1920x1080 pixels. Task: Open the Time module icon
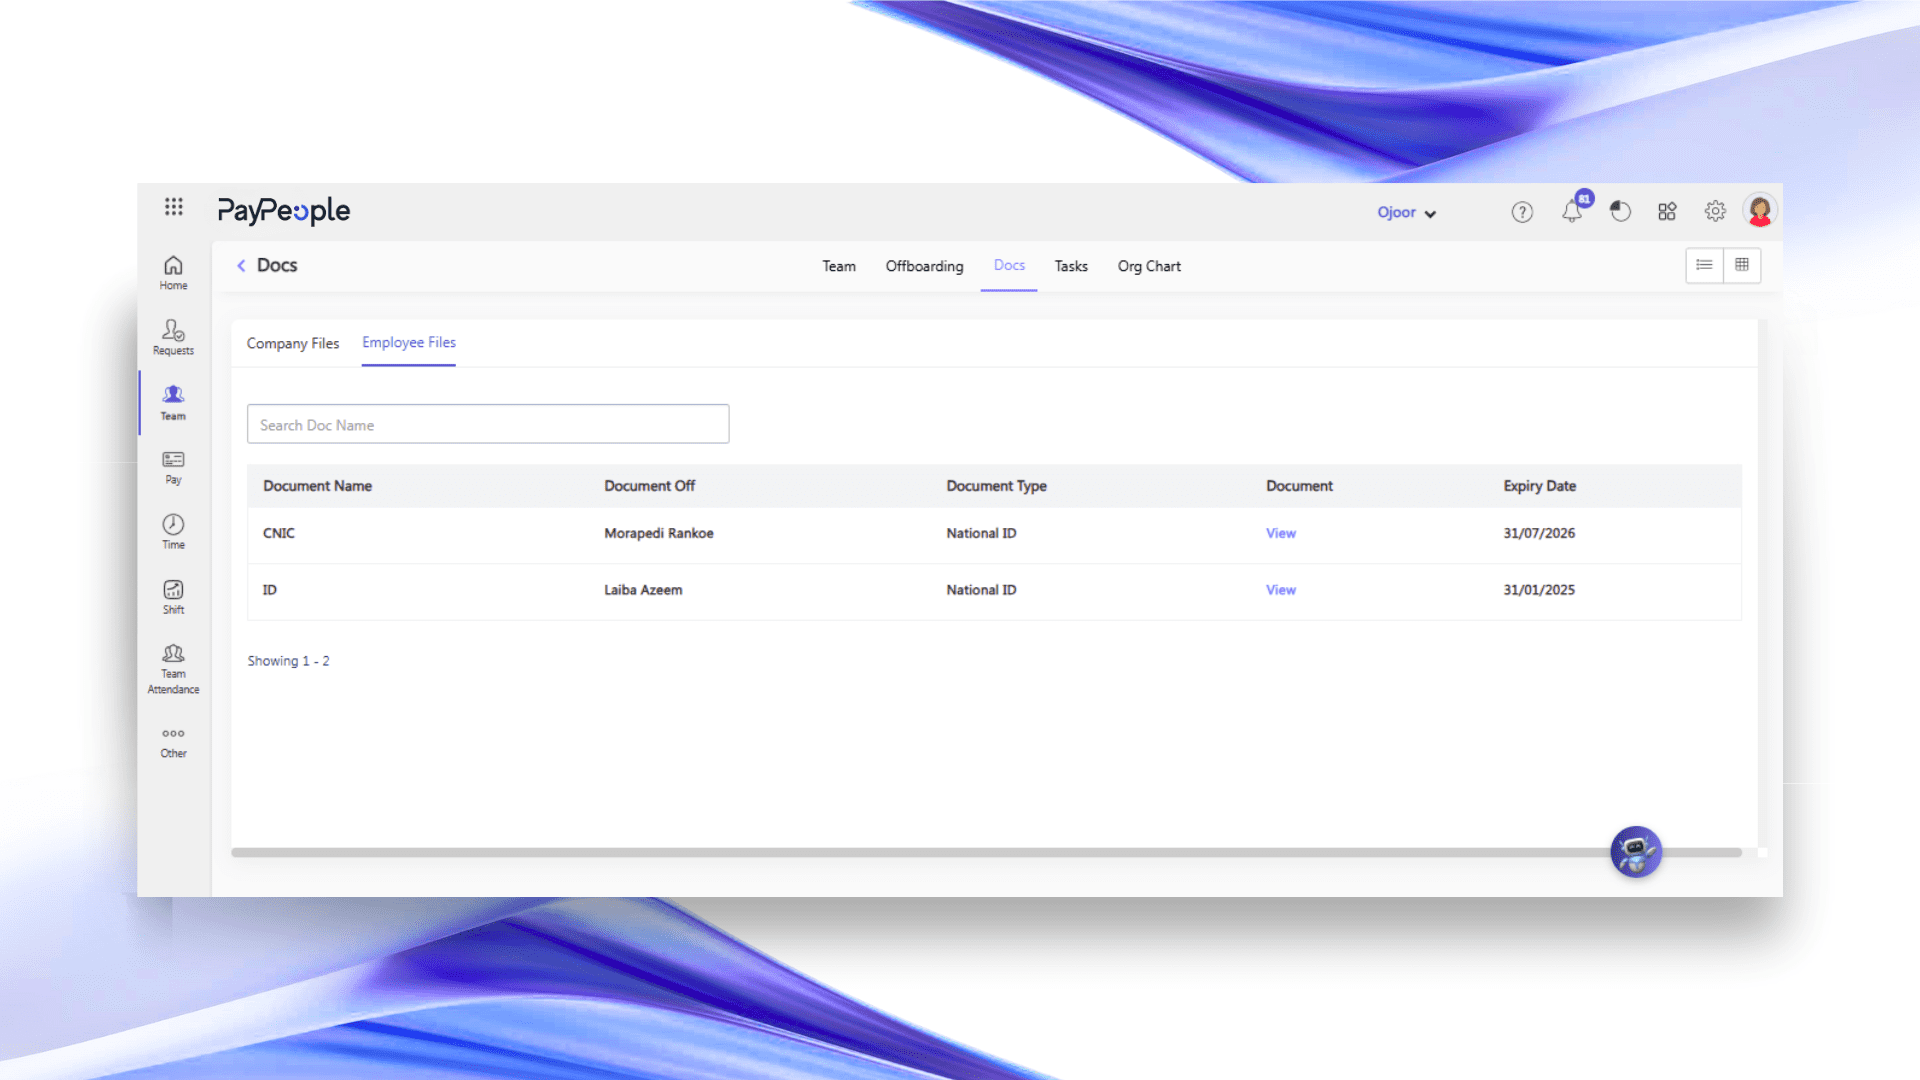pos(173,531)
